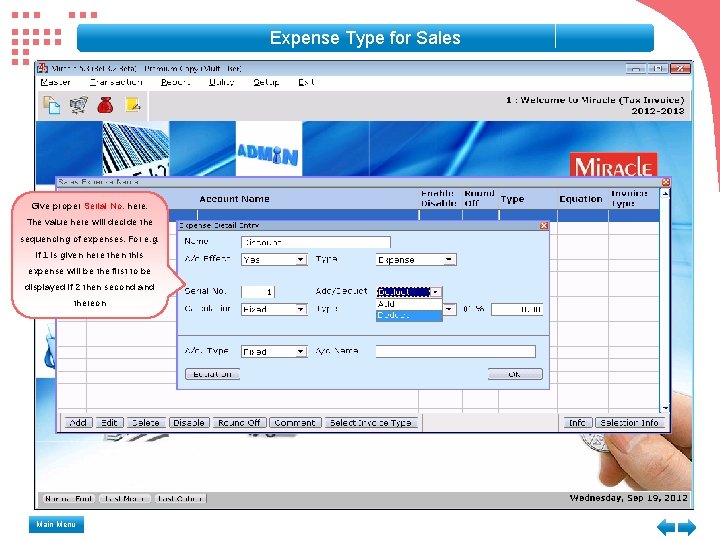Click the red money bag icon
Screen dimensions: 720x540
106,105
